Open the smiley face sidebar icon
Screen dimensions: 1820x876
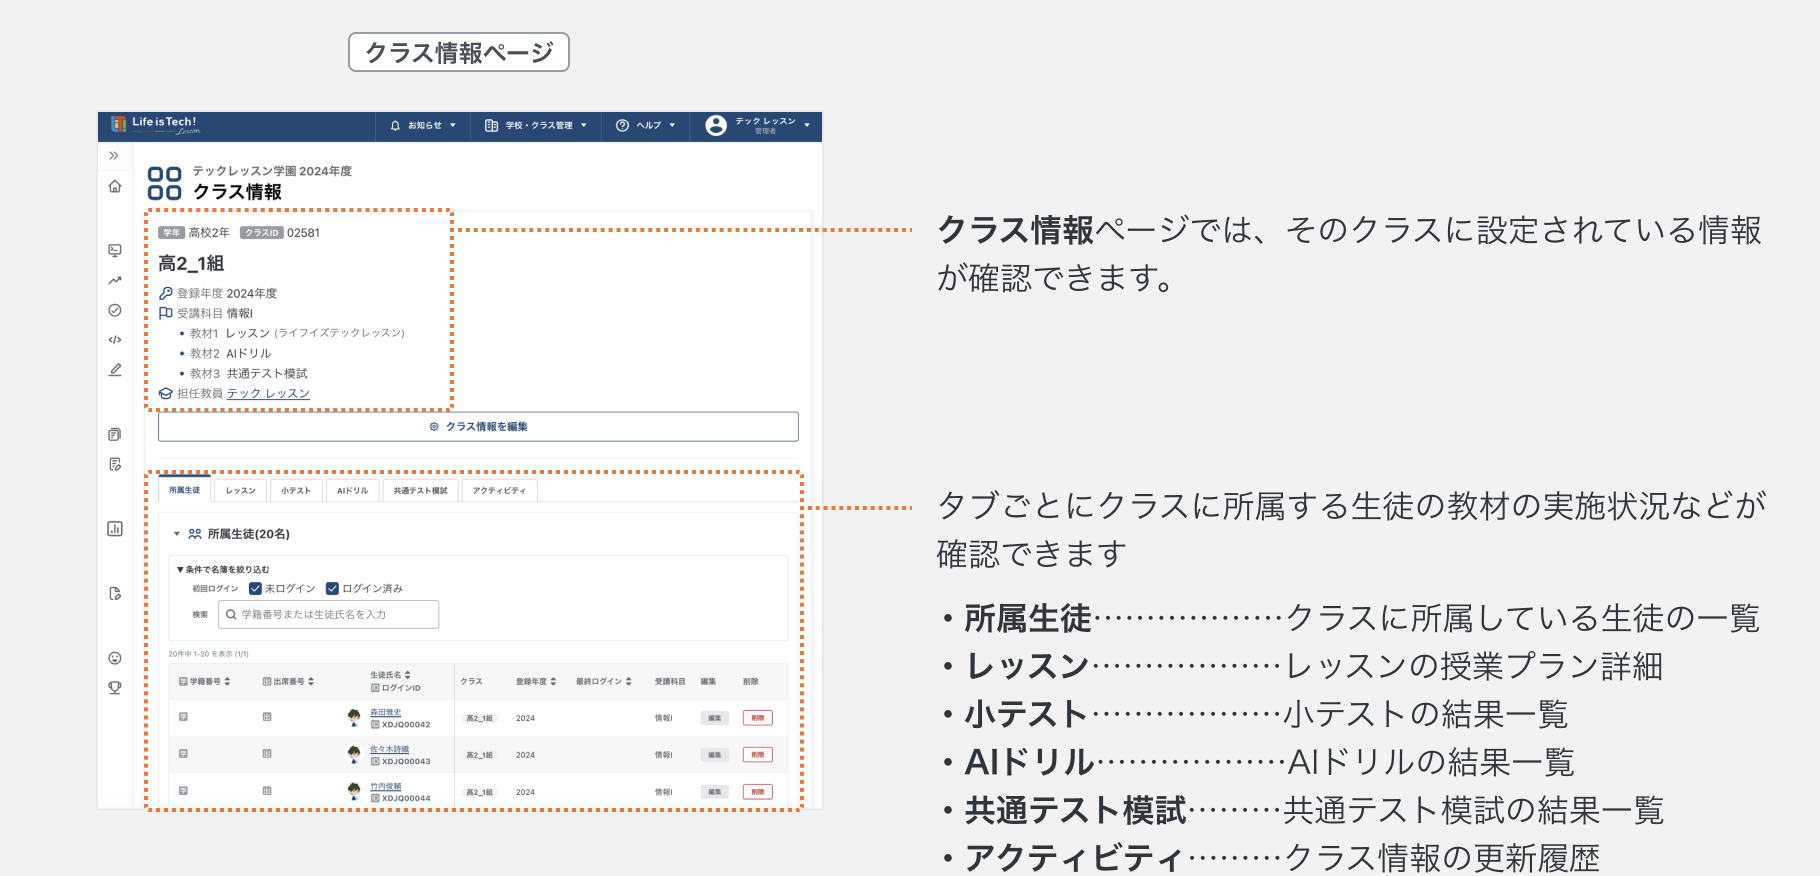115,658
